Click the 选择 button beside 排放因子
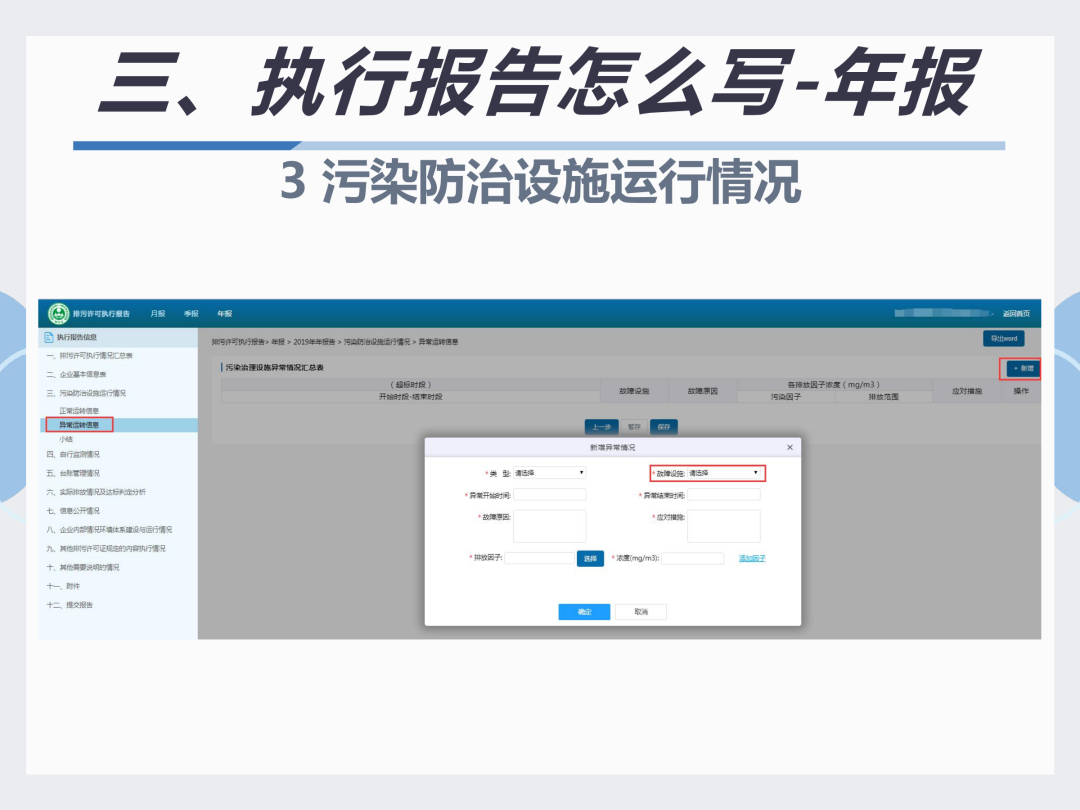This screenshot has width=1080, height=810. [x=590, y=559]
